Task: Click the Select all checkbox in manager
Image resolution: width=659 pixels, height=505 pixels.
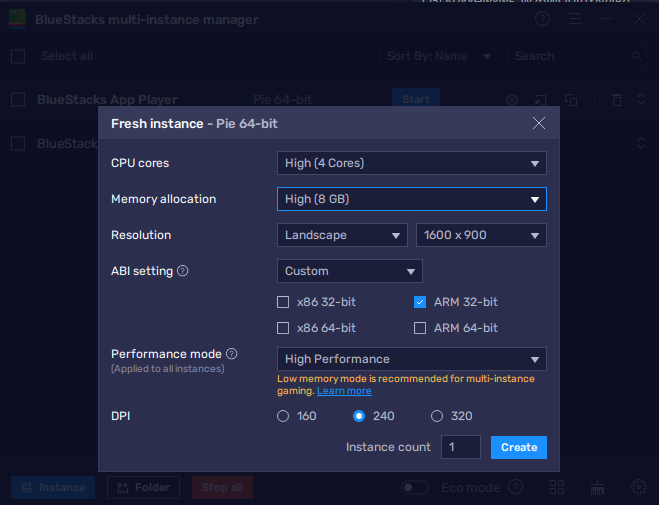Action: pos(18,56)
